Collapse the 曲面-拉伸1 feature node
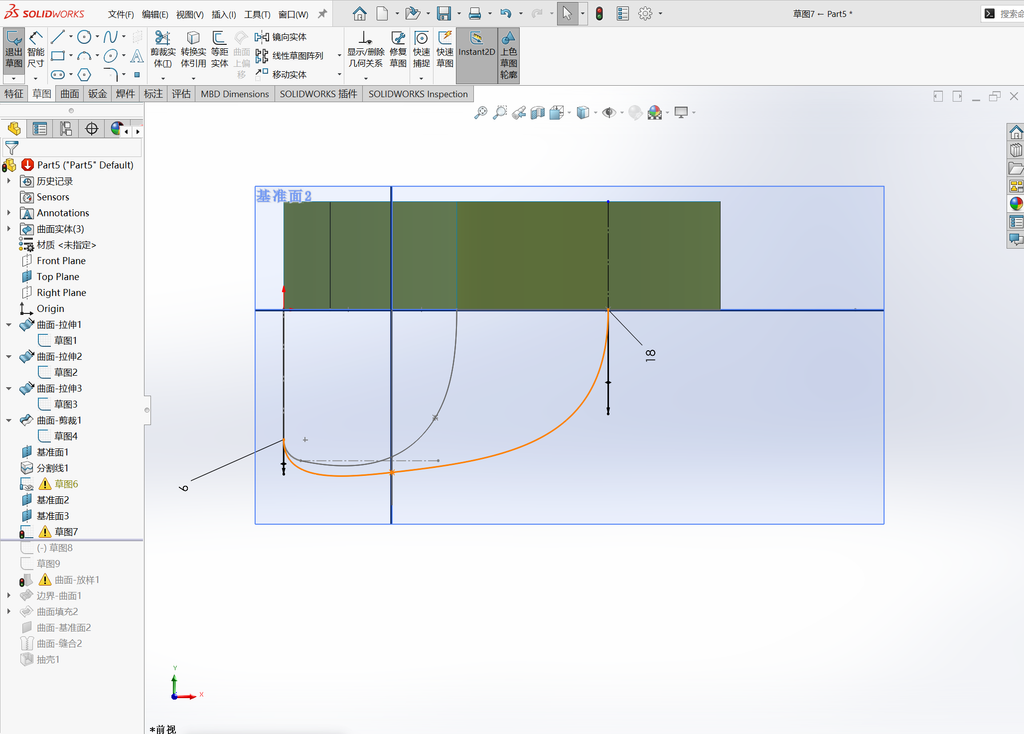1024x734 pixels. tap(8, 325)
